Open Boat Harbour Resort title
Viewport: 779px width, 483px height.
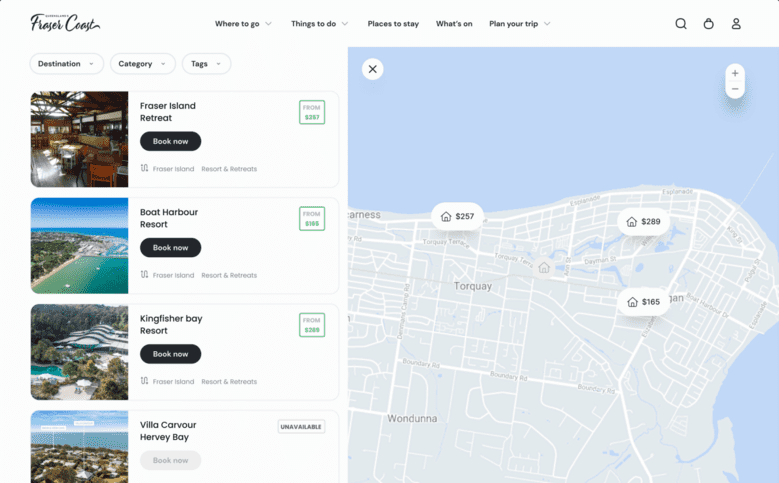[x=169, y=218]
